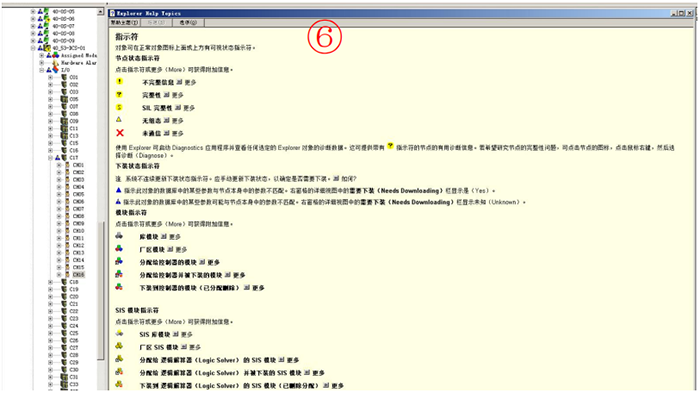Click the yellow S SIL integrity indicator icon
700x393 pixels.
pos(119,107)
